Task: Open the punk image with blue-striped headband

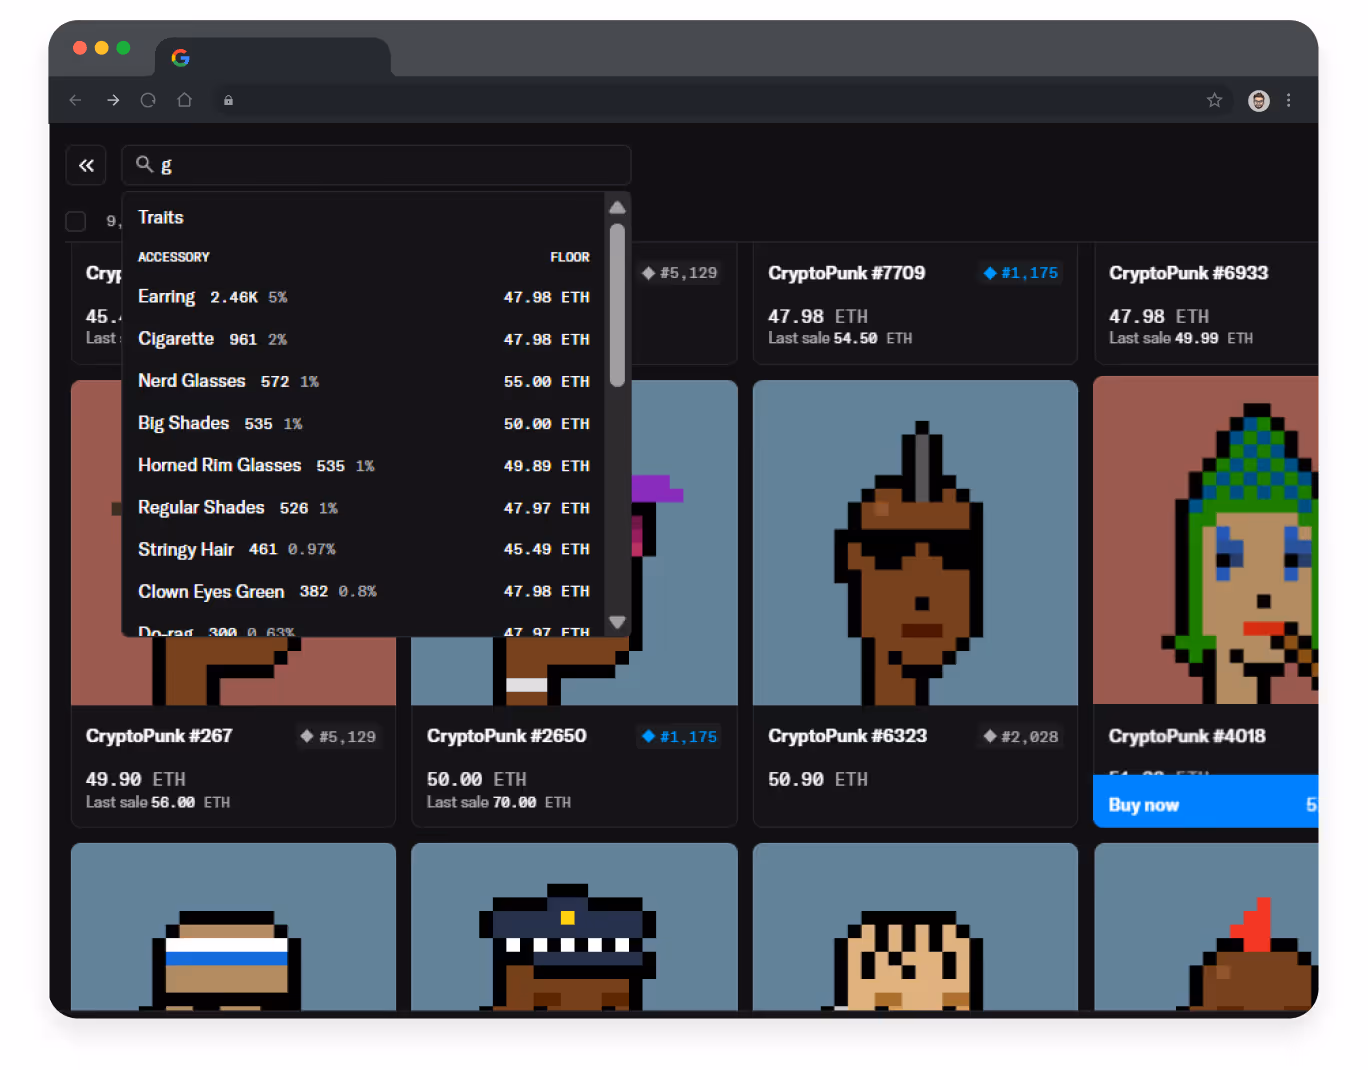Action: (233, 927)
